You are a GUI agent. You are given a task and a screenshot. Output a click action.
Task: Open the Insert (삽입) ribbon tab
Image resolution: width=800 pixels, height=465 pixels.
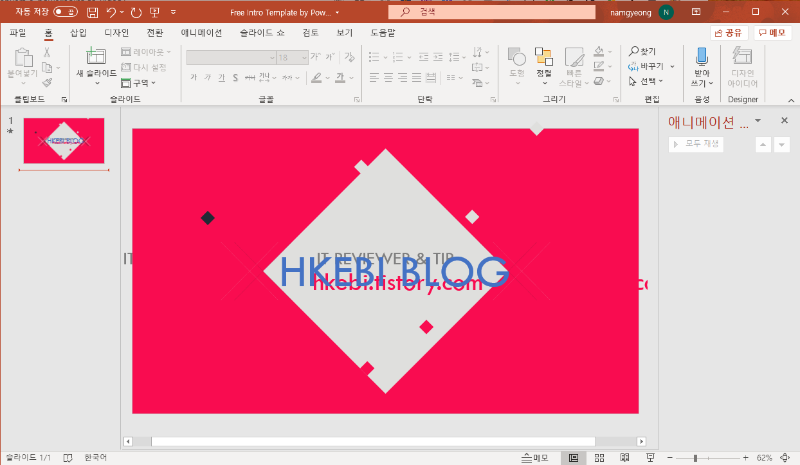(x=78, y=32)
